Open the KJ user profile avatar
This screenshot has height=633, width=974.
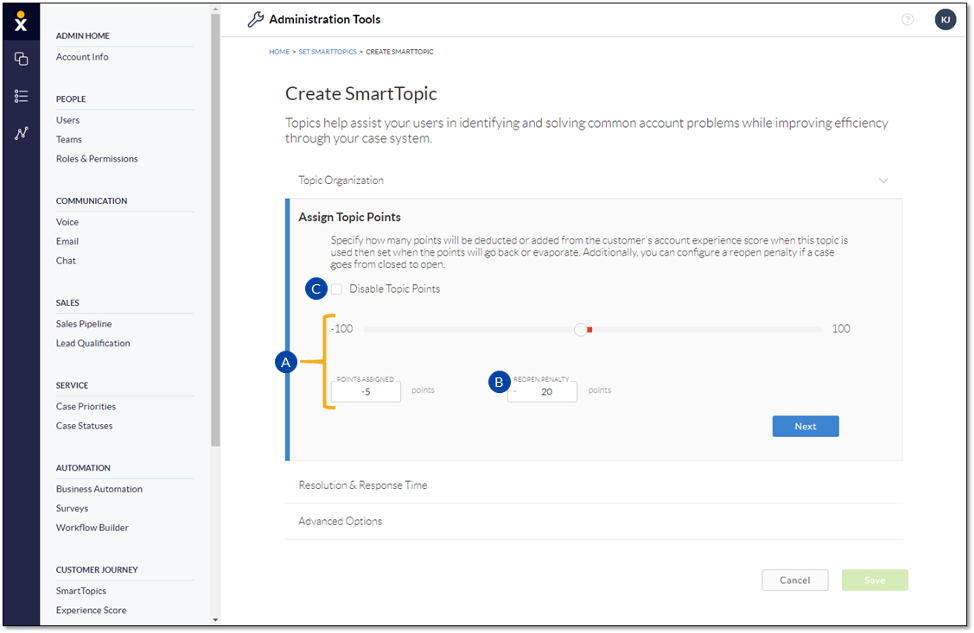click(x=945, y=19)
